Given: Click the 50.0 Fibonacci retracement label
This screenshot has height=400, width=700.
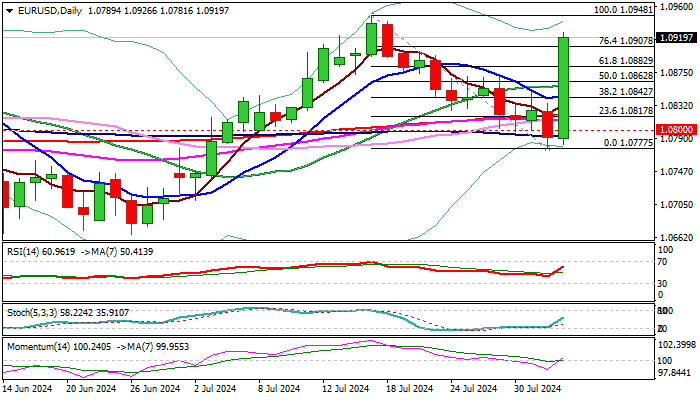Looking at the screenshot, I should tap(626, 75).
